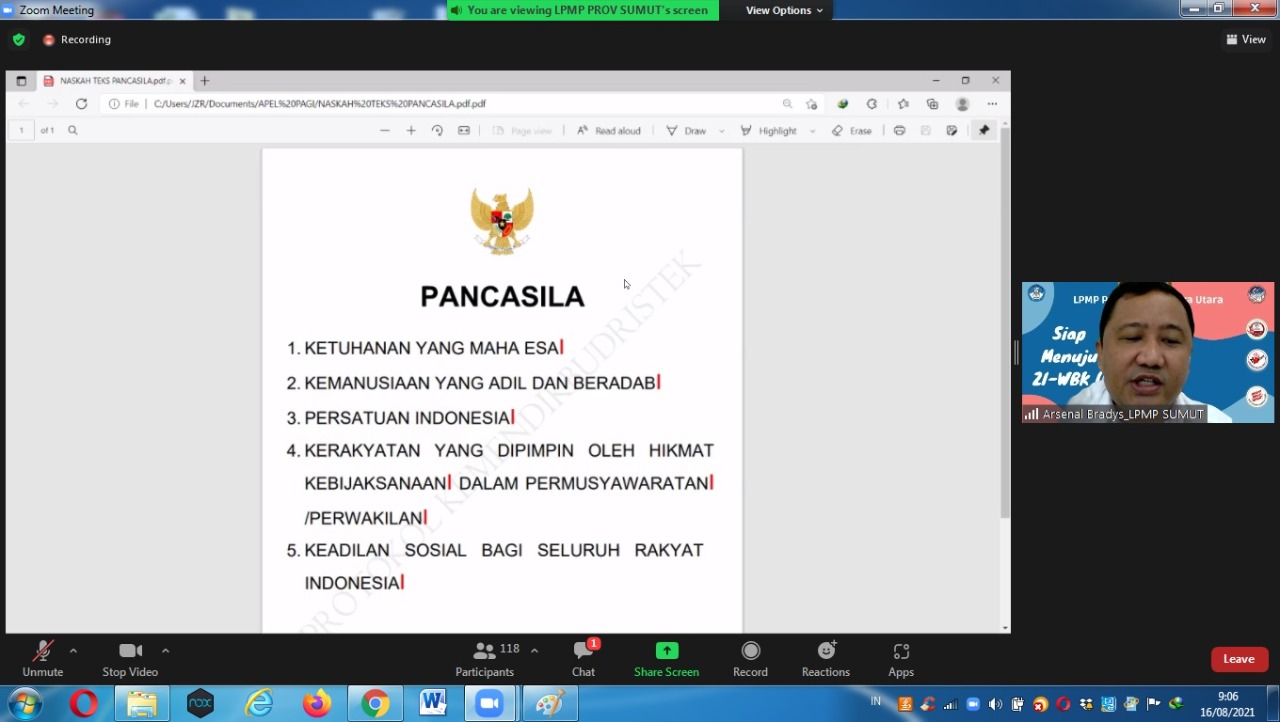
Task: Select the Highlight tool
Action: [768, 131]
